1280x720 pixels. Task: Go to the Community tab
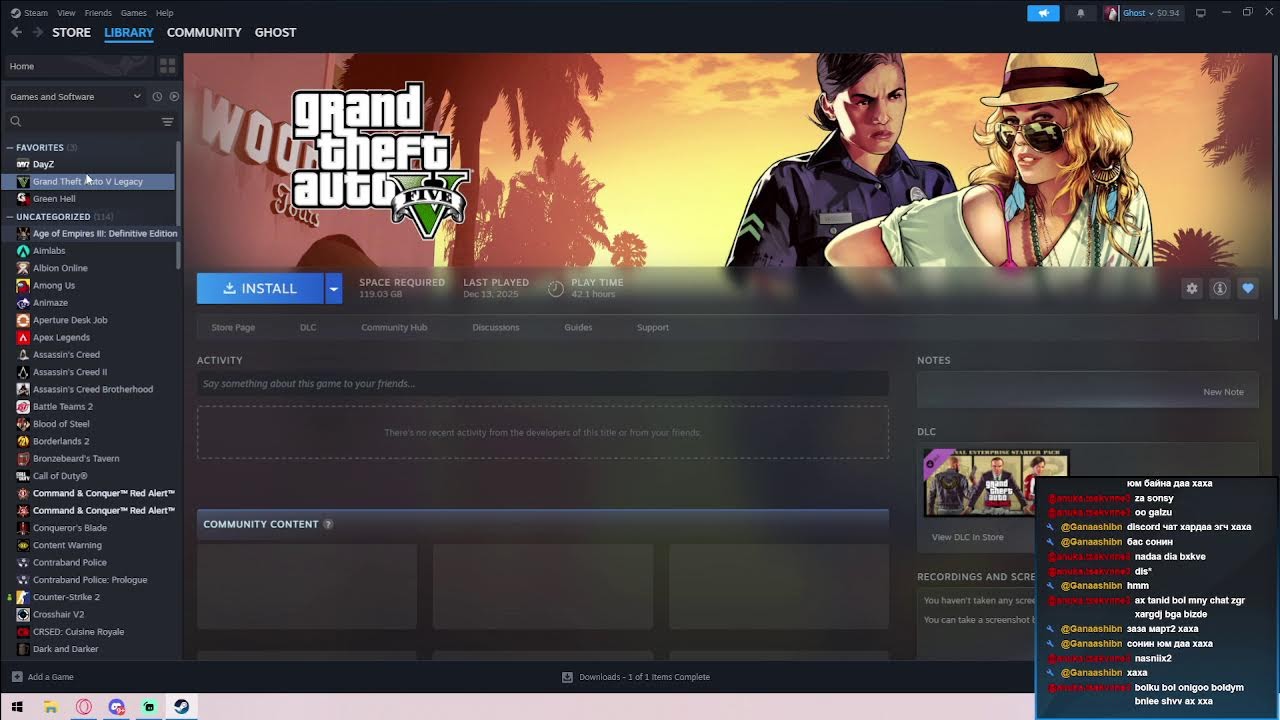tap(204, 32)
